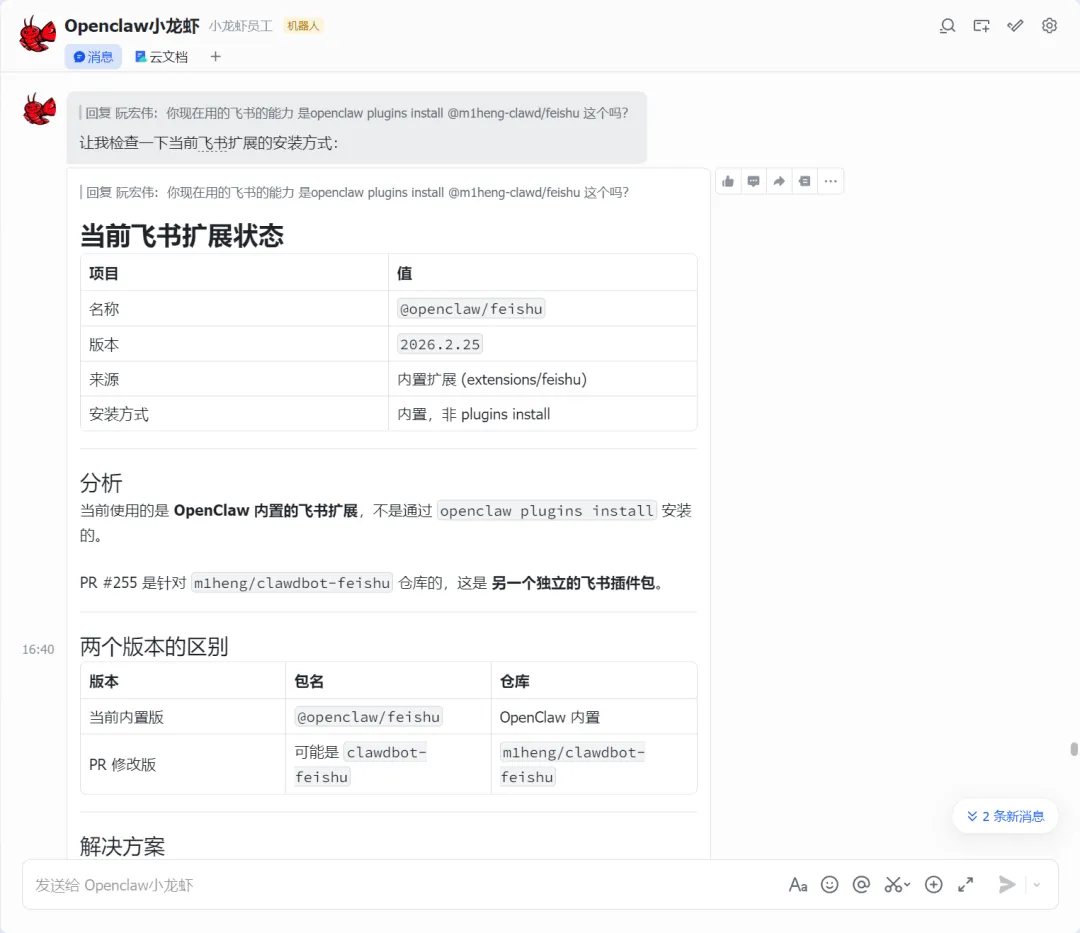Click the 小龙虾员工 label

click(240, 26)
